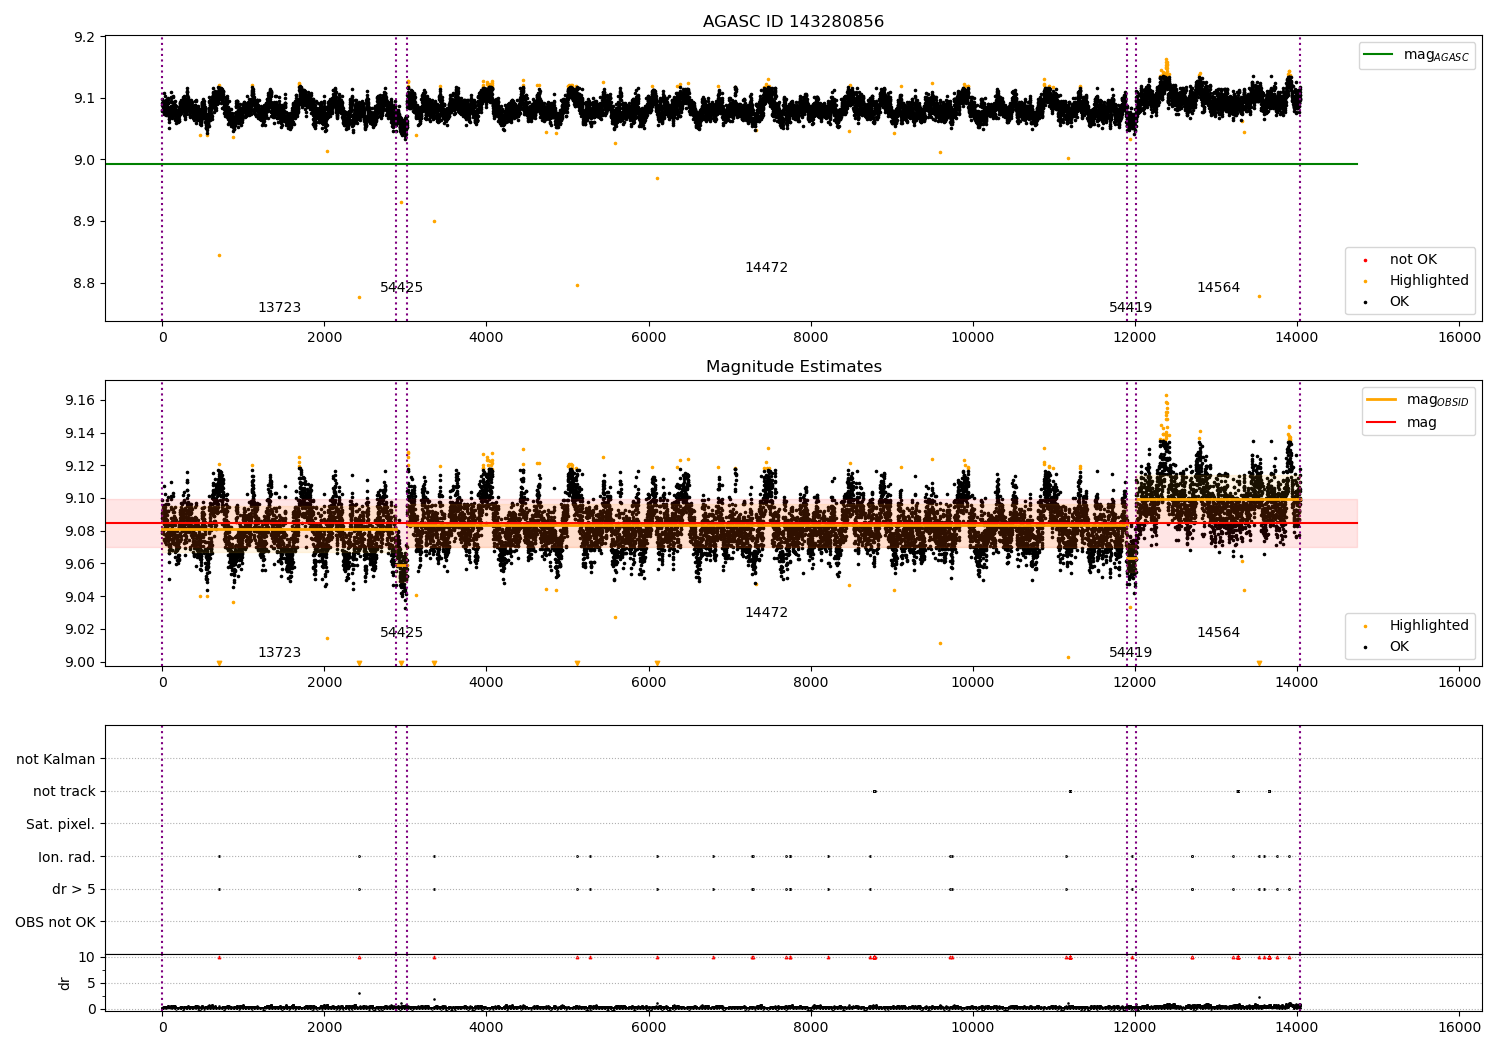1500x1050 pixels.
Task: Click the 9.08 y-axis tick label
Action: [x=81, y=532]
